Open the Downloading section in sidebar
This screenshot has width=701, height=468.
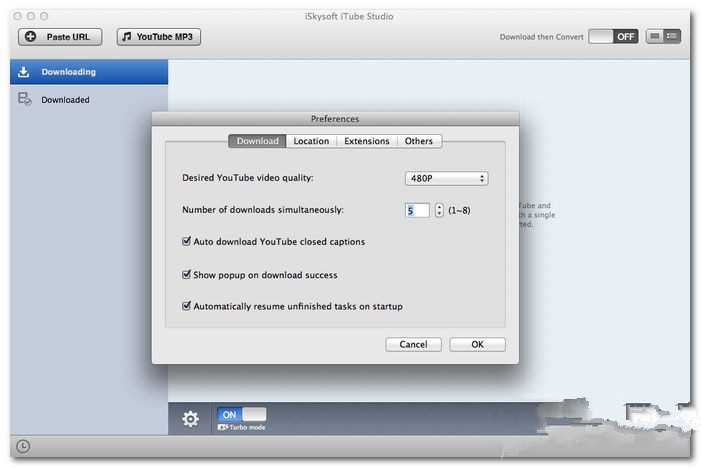(x=89, y=72)
